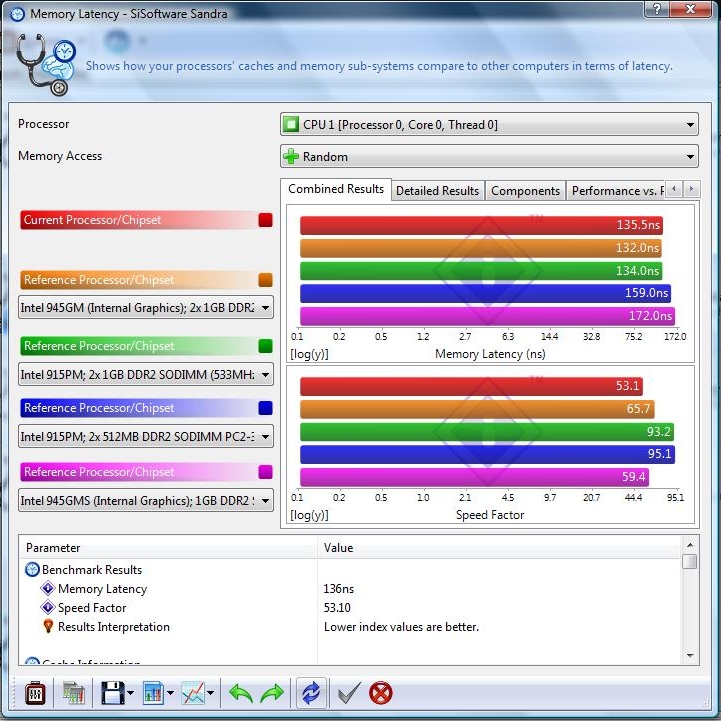Open the save icon's dropdown arrow
The image size is (721, 721).
click(130, 693)
